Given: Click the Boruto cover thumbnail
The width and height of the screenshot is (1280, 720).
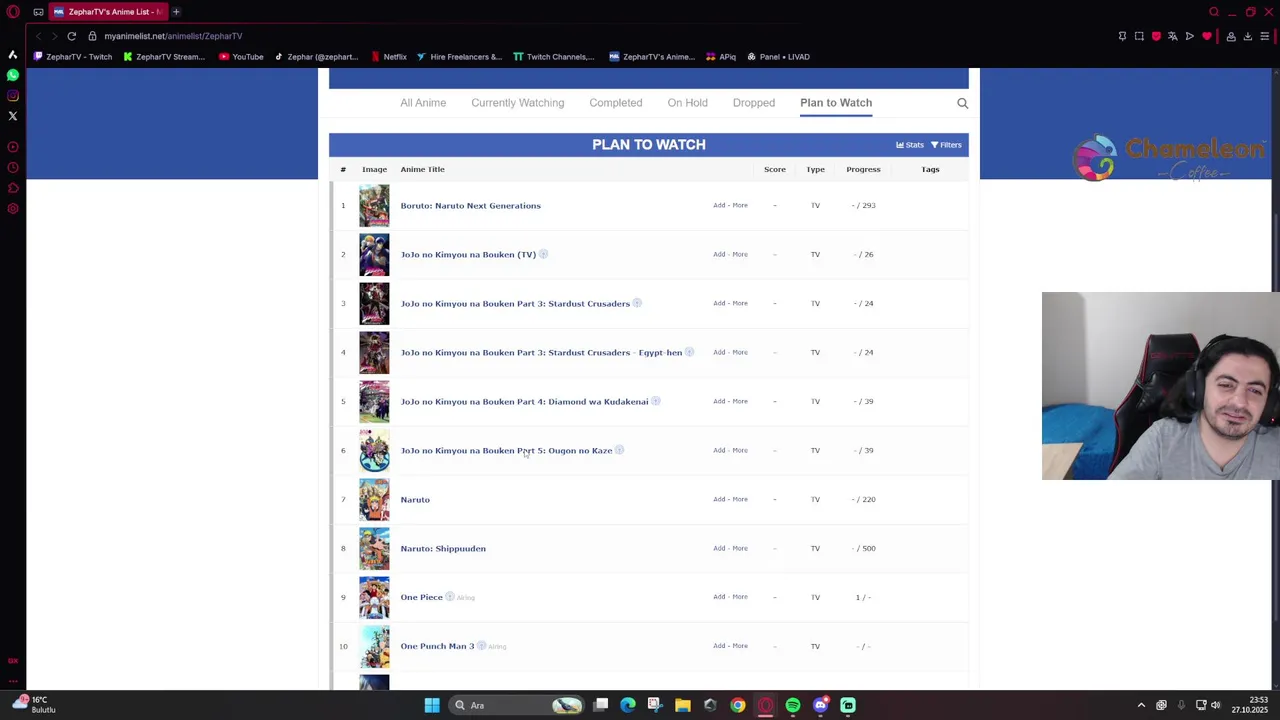Looking at the screenshot, I should pos(374,205).
